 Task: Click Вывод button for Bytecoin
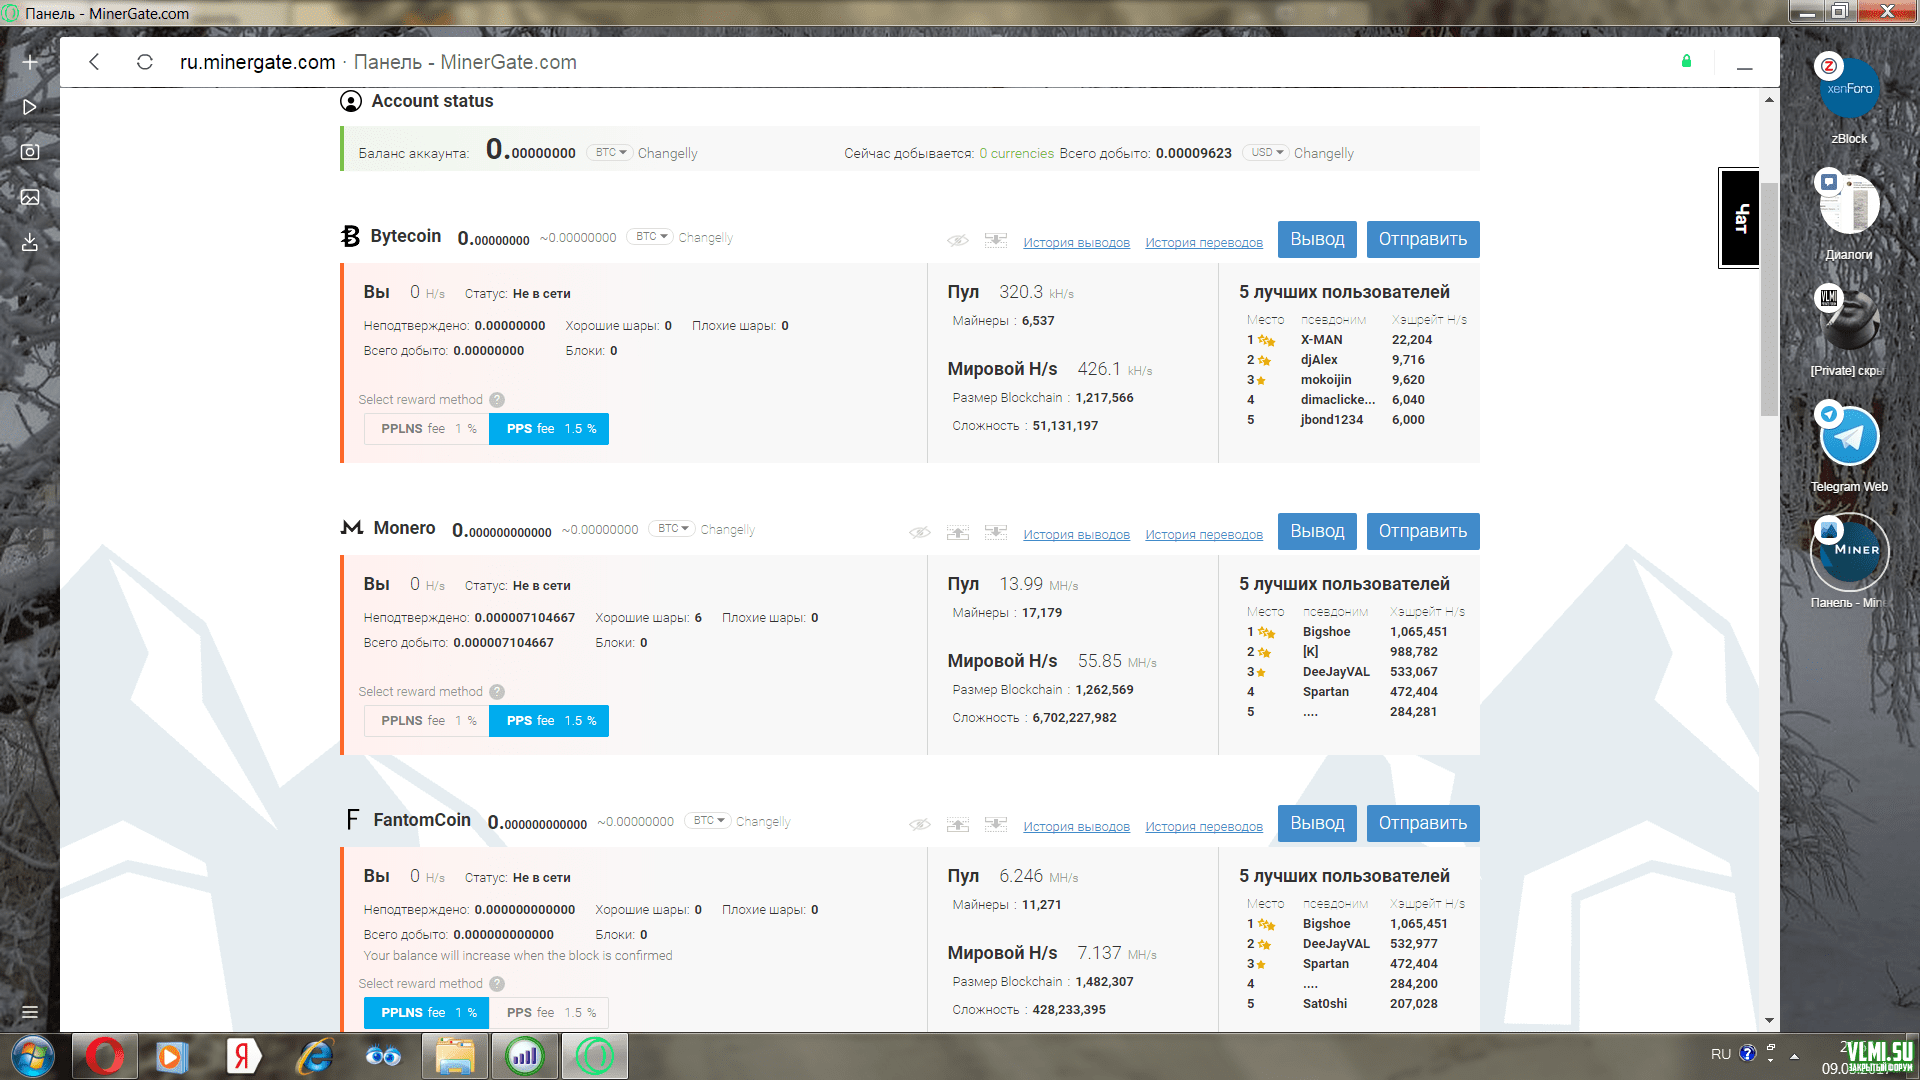[1317, 239]
